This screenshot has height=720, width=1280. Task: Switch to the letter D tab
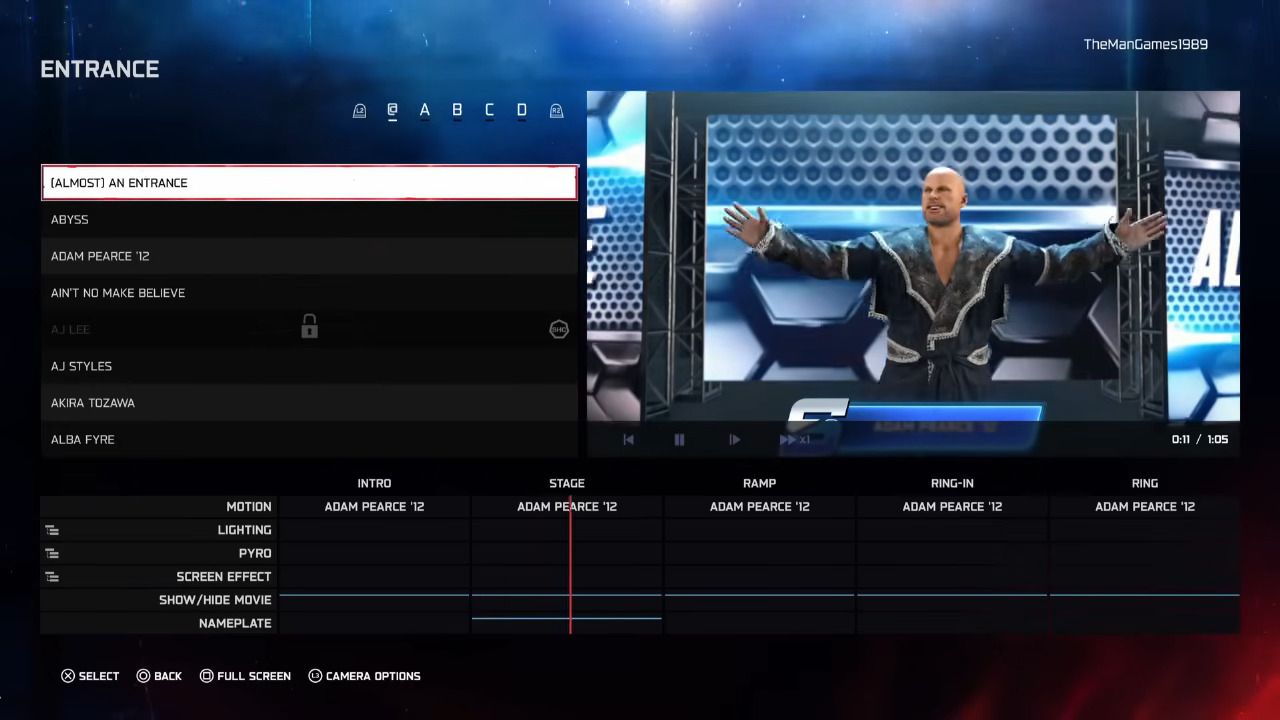(522, 111)
